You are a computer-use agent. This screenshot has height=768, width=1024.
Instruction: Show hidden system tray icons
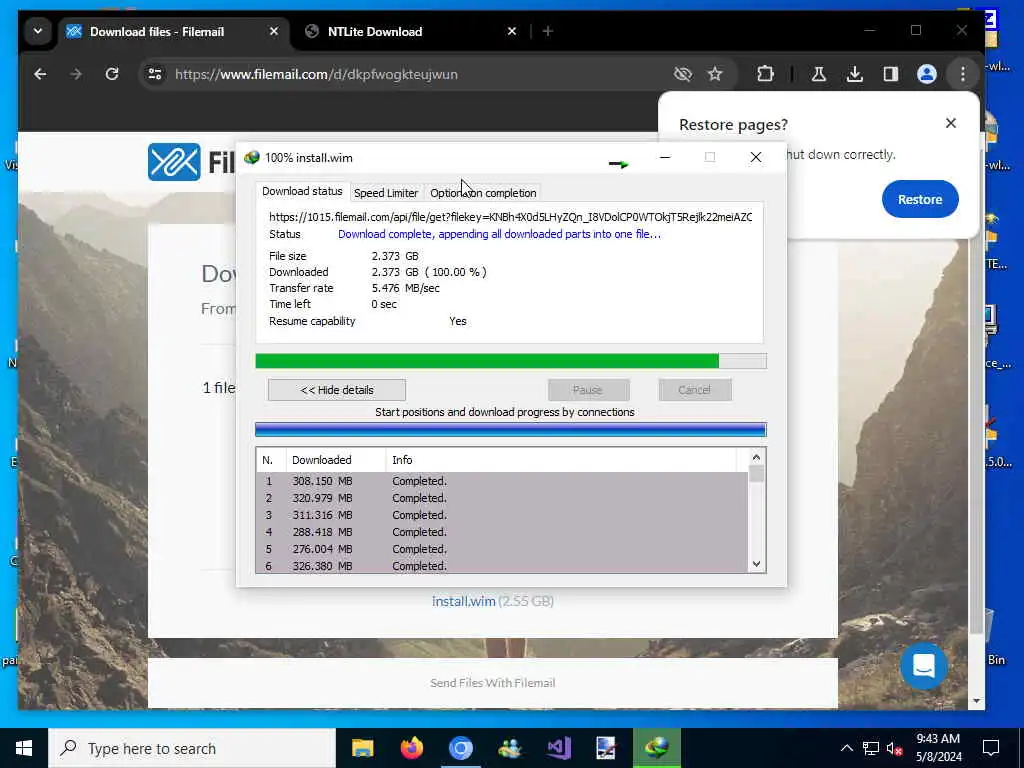pyautogui.click(x=846, y=748)
